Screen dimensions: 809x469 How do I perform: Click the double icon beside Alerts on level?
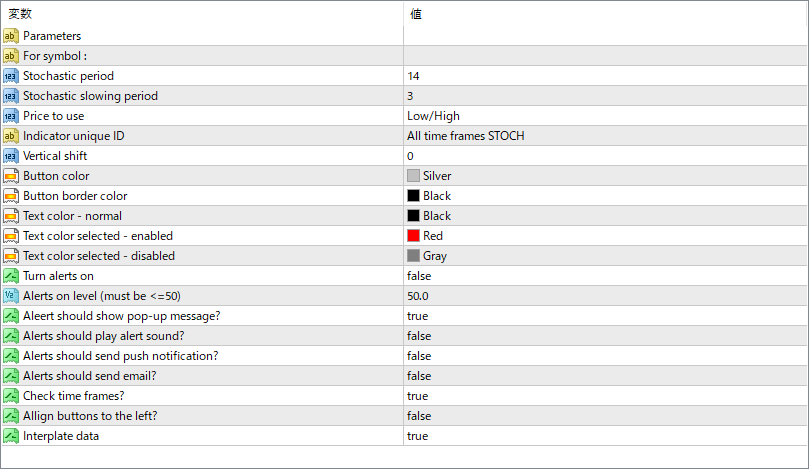click(x=10, y=296)
